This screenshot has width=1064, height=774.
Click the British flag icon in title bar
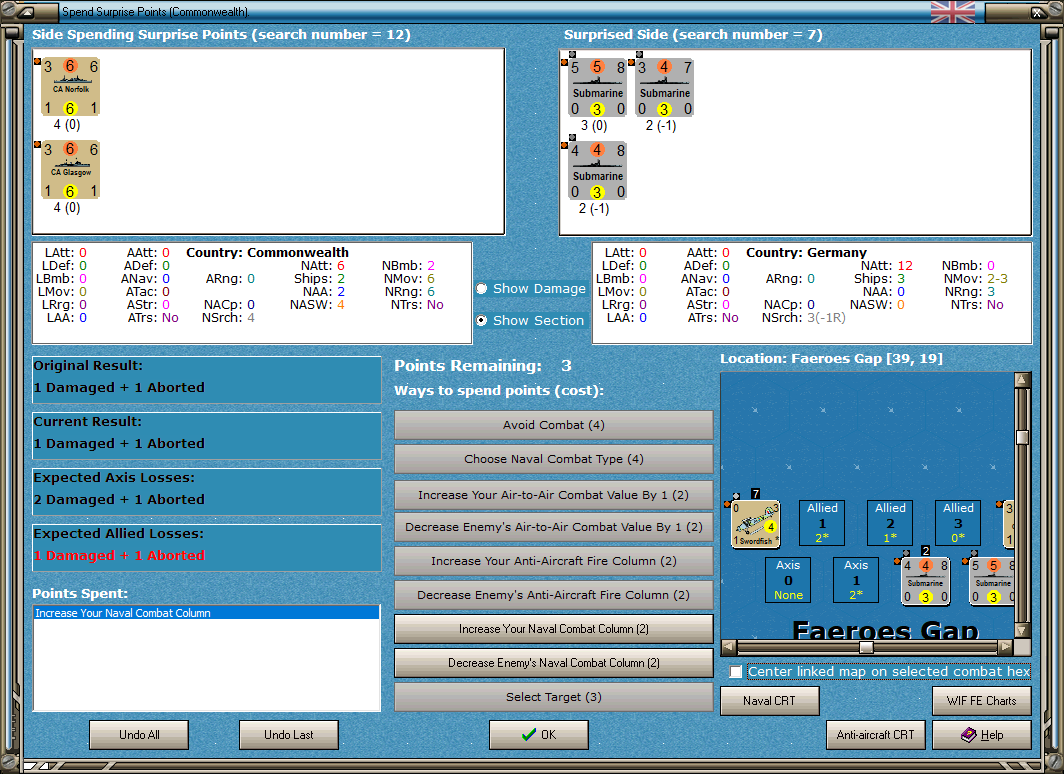pyautogui.click(x=953, y=12)
